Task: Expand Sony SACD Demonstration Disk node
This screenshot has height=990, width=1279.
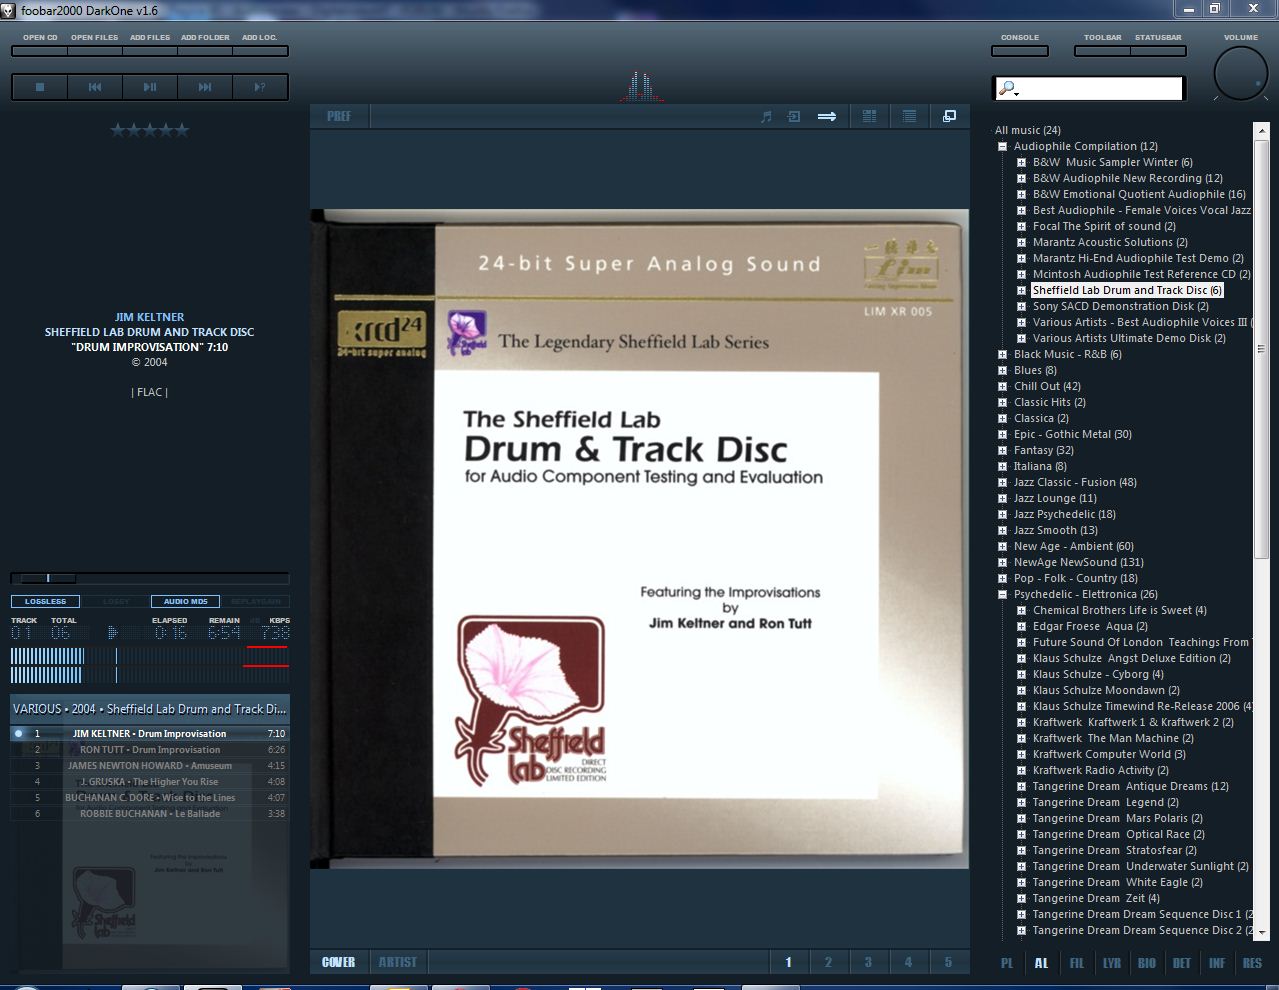Action: (x=1021, y=306)
